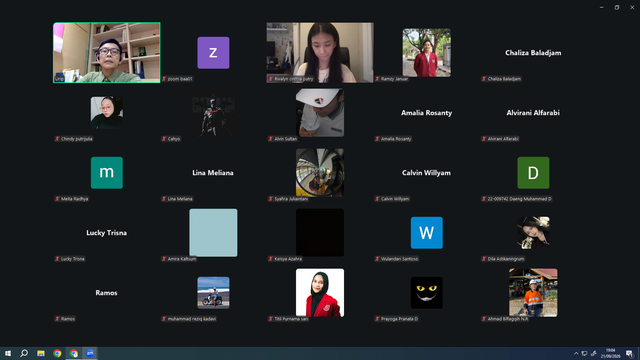Select Prayoga Pranata D's black cat avatar

(427, 293)
